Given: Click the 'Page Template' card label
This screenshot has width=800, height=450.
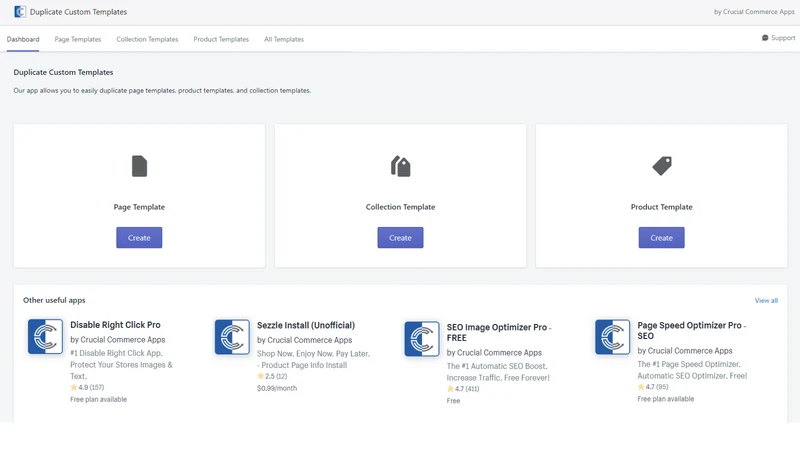Looking at the screenshot, I should pos(139,207).
